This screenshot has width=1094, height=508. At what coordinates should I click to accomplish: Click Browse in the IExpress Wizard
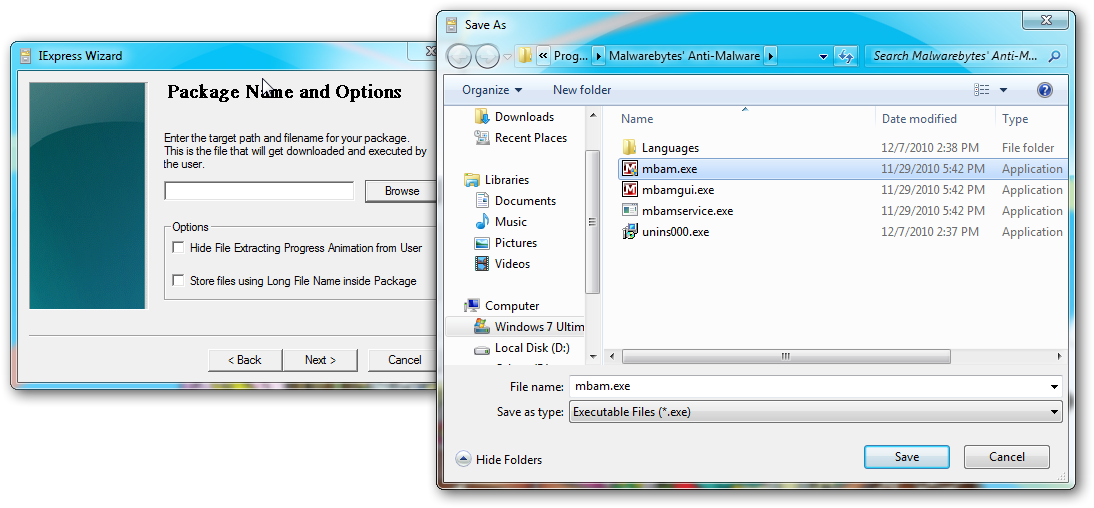(402, 190)
